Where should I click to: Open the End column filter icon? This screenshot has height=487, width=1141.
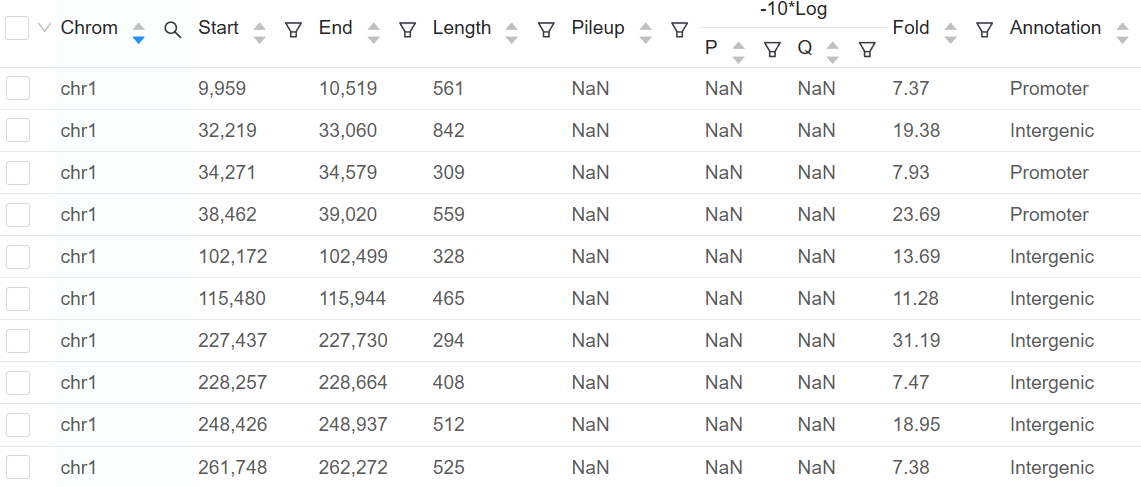pos(408,30)
